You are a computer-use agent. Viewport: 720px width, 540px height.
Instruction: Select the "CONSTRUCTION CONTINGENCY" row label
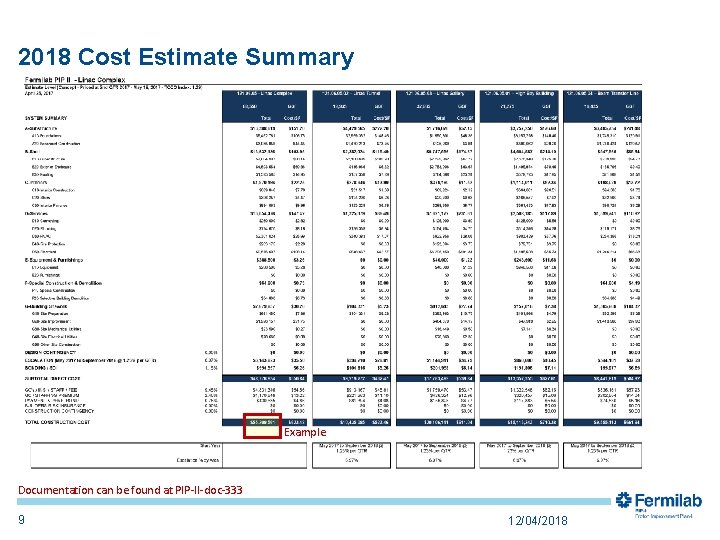[x=59, y=411]
